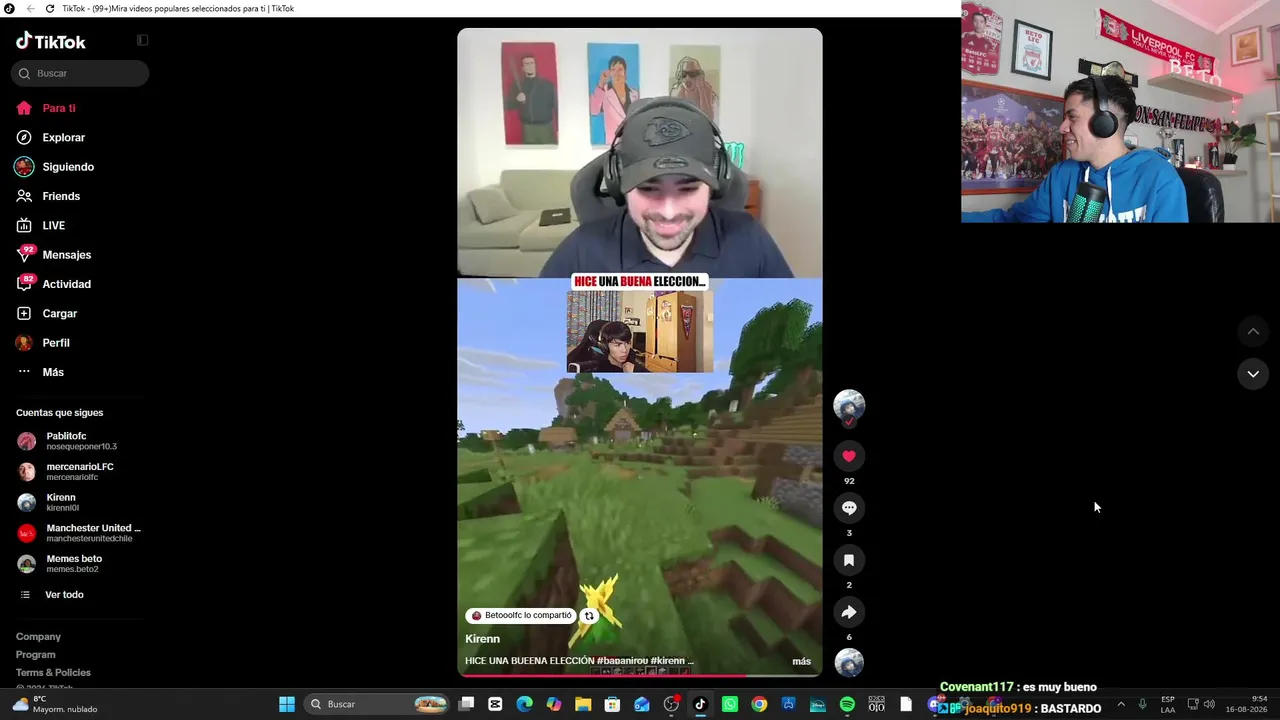Go to next video with down chevron
This screenshot has width=1280, height=720.
[1253, 374]
